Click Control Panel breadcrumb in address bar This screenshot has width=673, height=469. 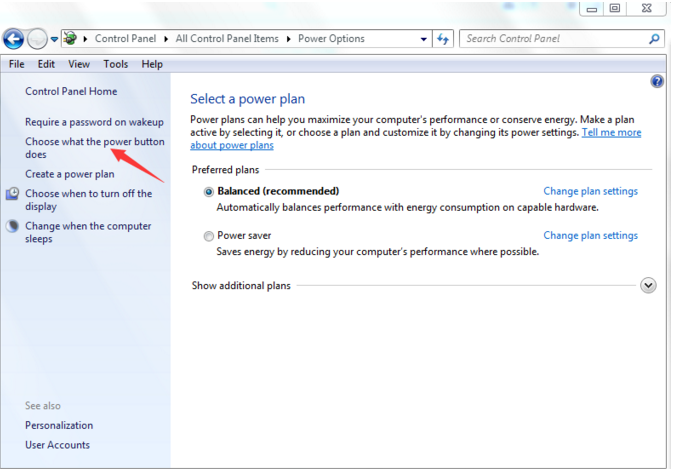click(x=125, y=39)
